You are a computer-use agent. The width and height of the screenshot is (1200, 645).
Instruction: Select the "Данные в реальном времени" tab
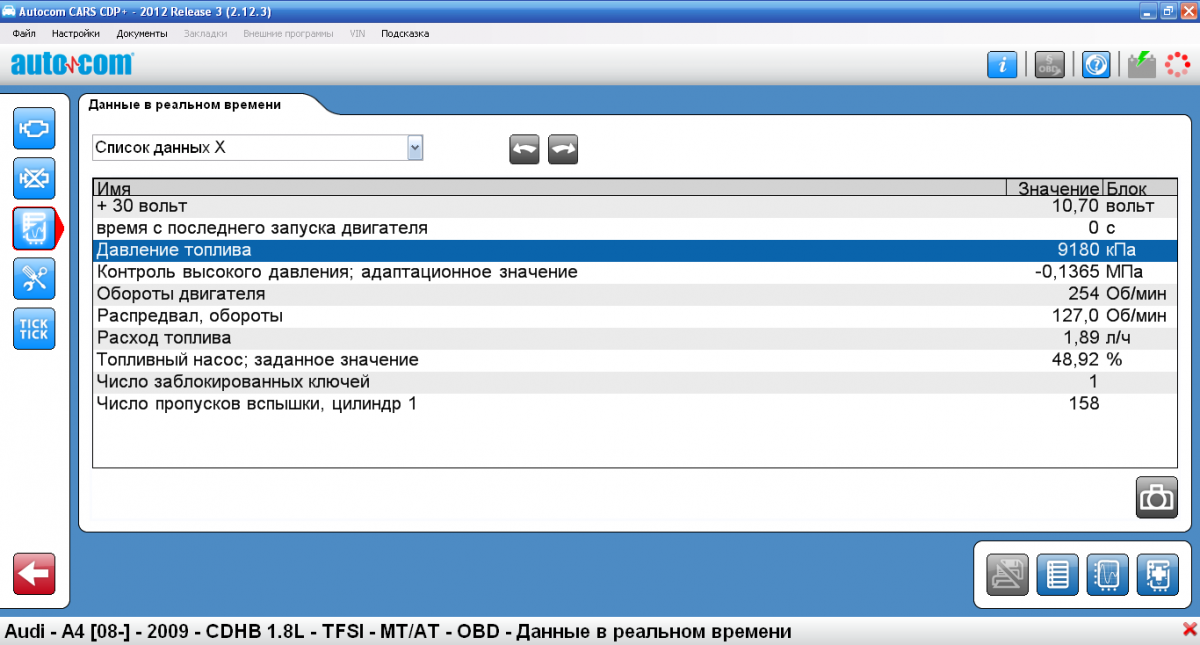(x=185, y=104)
